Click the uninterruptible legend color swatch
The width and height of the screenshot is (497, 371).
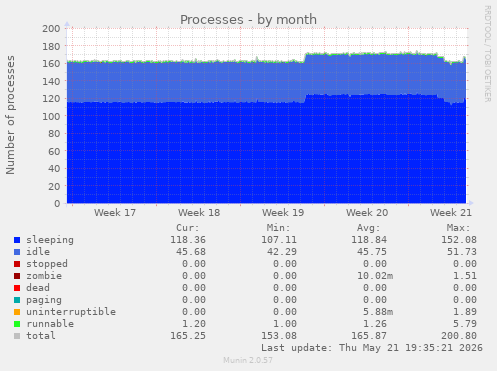point(17,312)
